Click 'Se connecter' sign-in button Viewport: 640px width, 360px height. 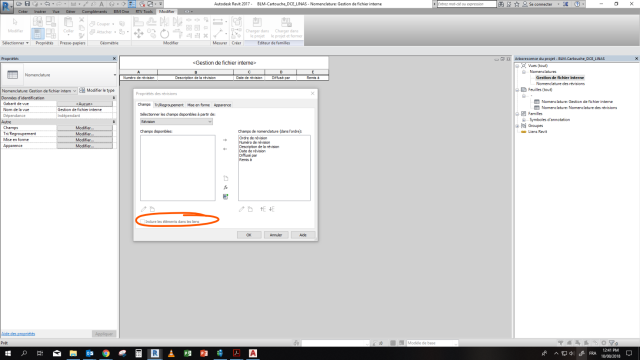point(538,4)
